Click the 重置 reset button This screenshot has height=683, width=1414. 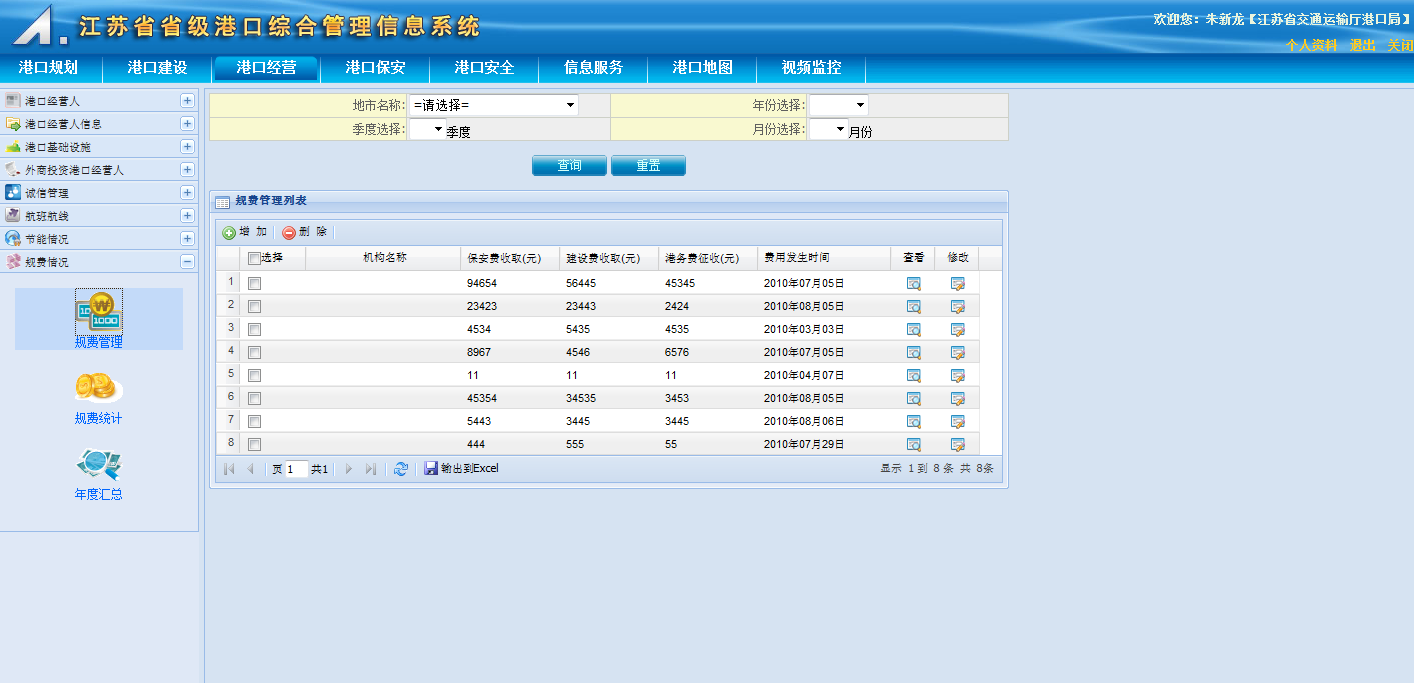[648, 166]
